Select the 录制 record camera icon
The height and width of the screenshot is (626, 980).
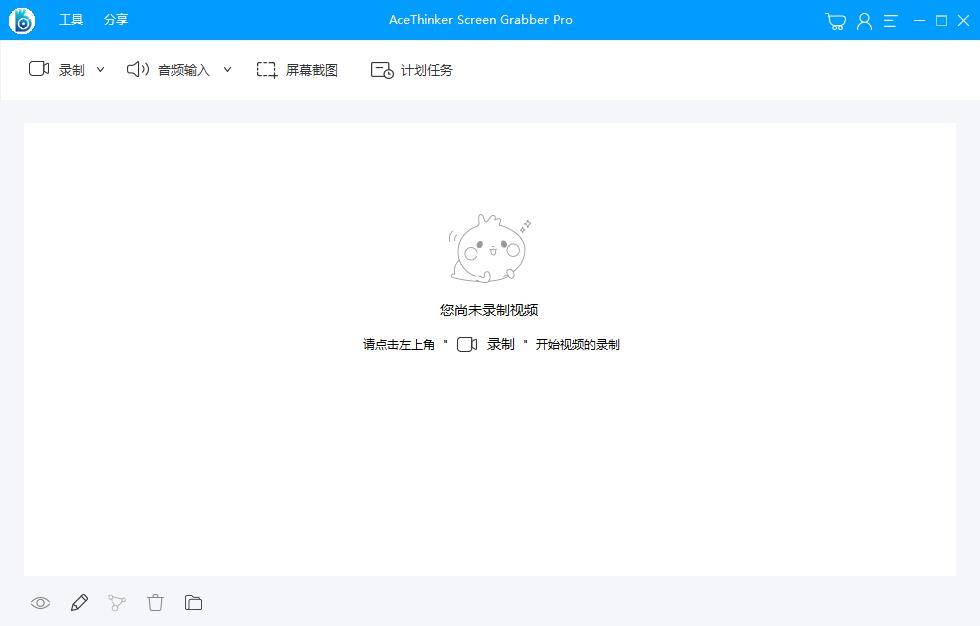click(39, 69)
